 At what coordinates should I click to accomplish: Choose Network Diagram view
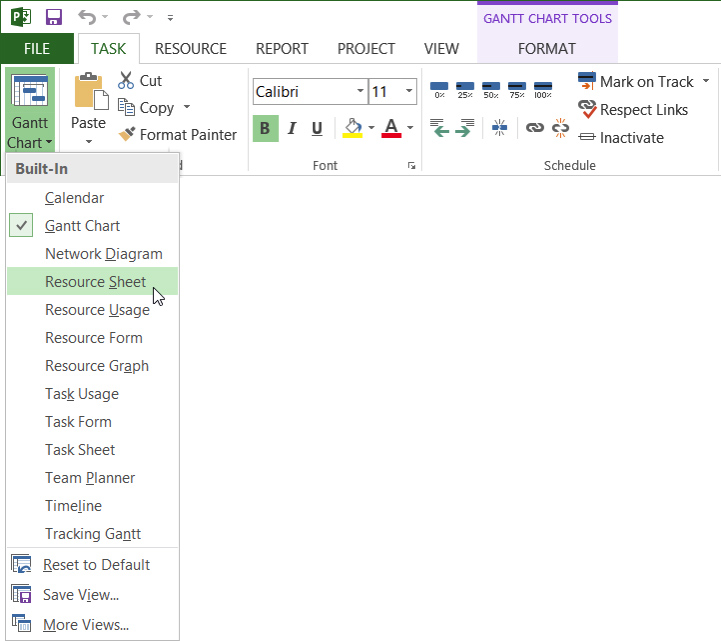click(92, 254)
